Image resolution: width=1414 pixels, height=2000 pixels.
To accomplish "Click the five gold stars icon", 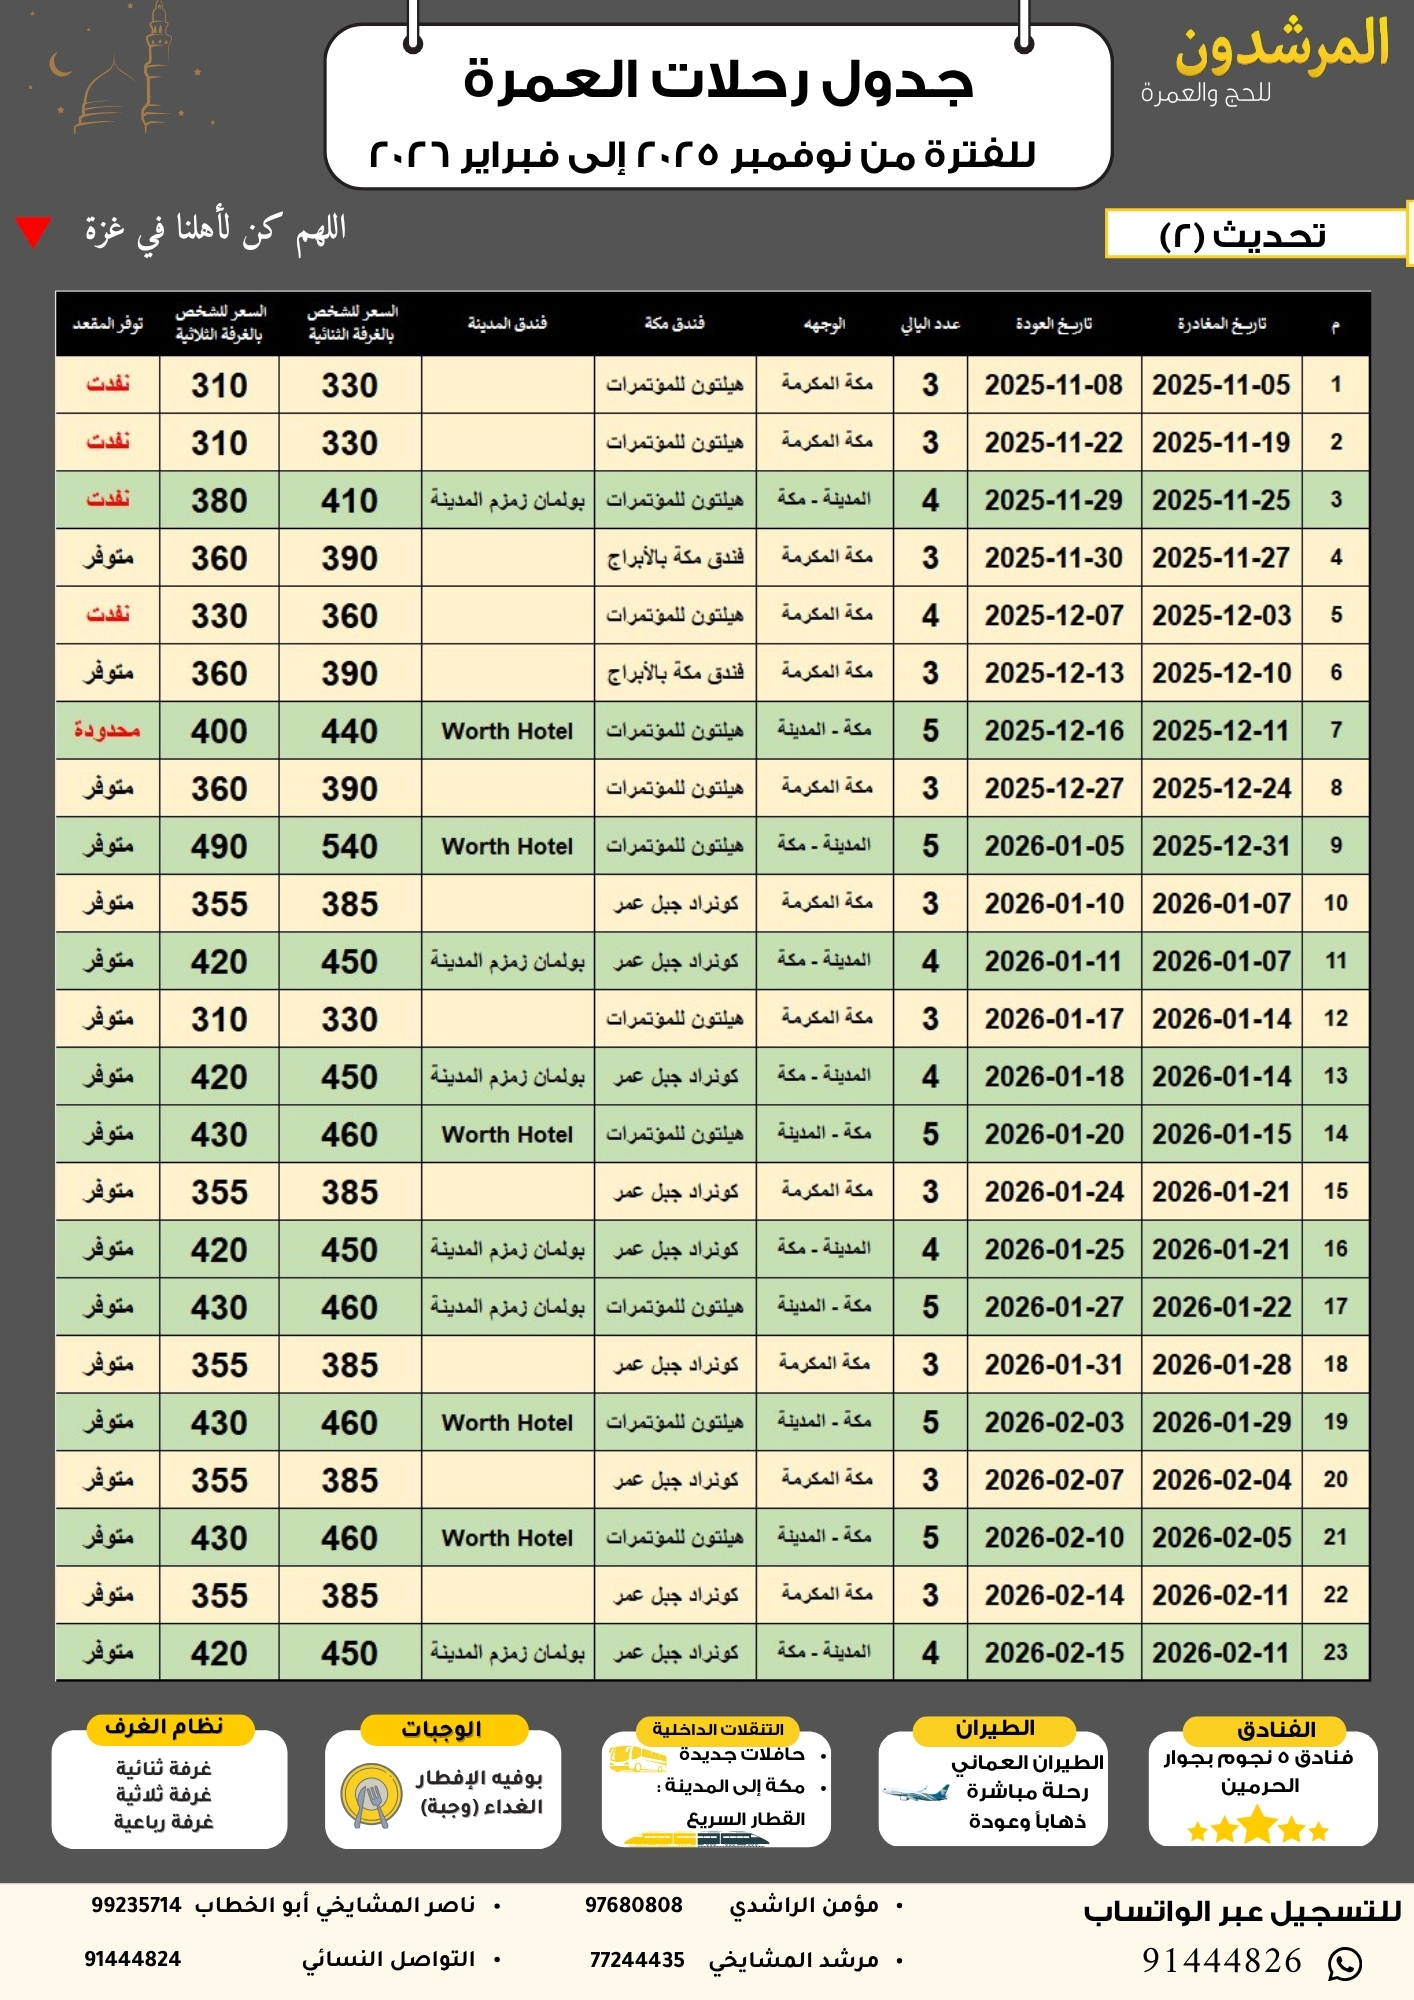I will [x=1257, y=1828].
